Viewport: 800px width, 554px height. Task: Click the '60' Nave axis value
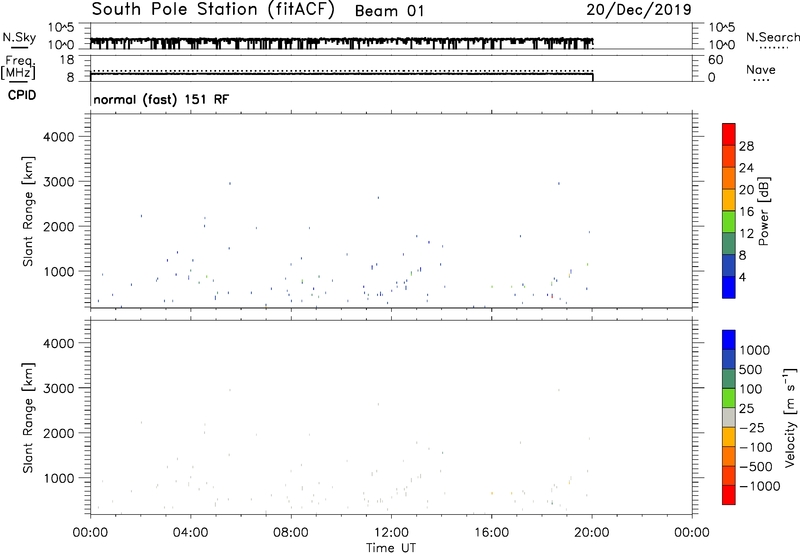click(715, 60)
